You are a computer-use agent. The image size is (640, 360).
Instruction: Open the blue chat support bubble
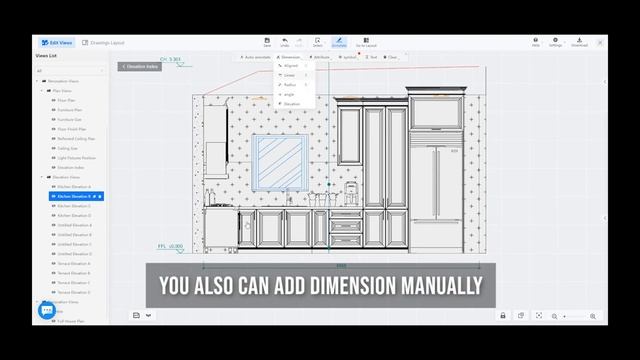click(x=47, y=311)
